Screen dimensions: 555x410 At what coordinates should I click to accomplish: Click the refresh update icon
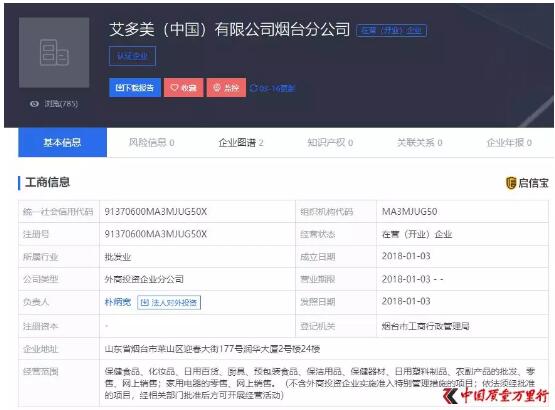pyautogui.click(x=253, y=88)
